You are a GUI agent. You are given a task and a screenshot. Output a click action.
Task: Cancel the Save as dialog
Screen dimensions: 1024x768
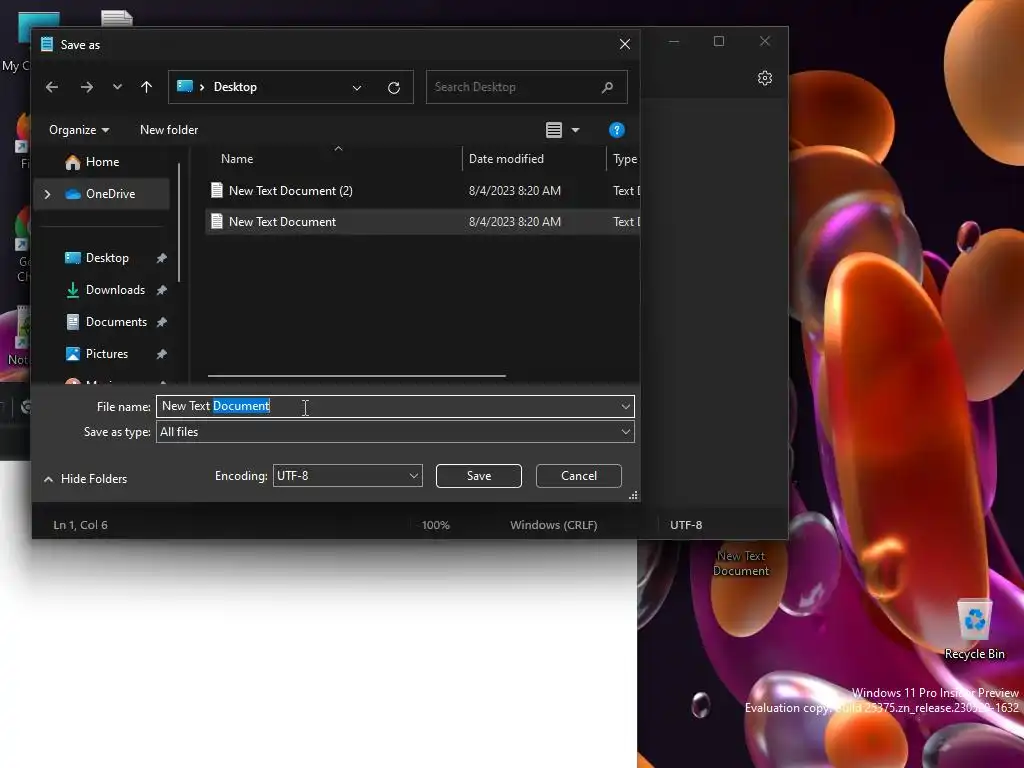[x=579, y=475]
